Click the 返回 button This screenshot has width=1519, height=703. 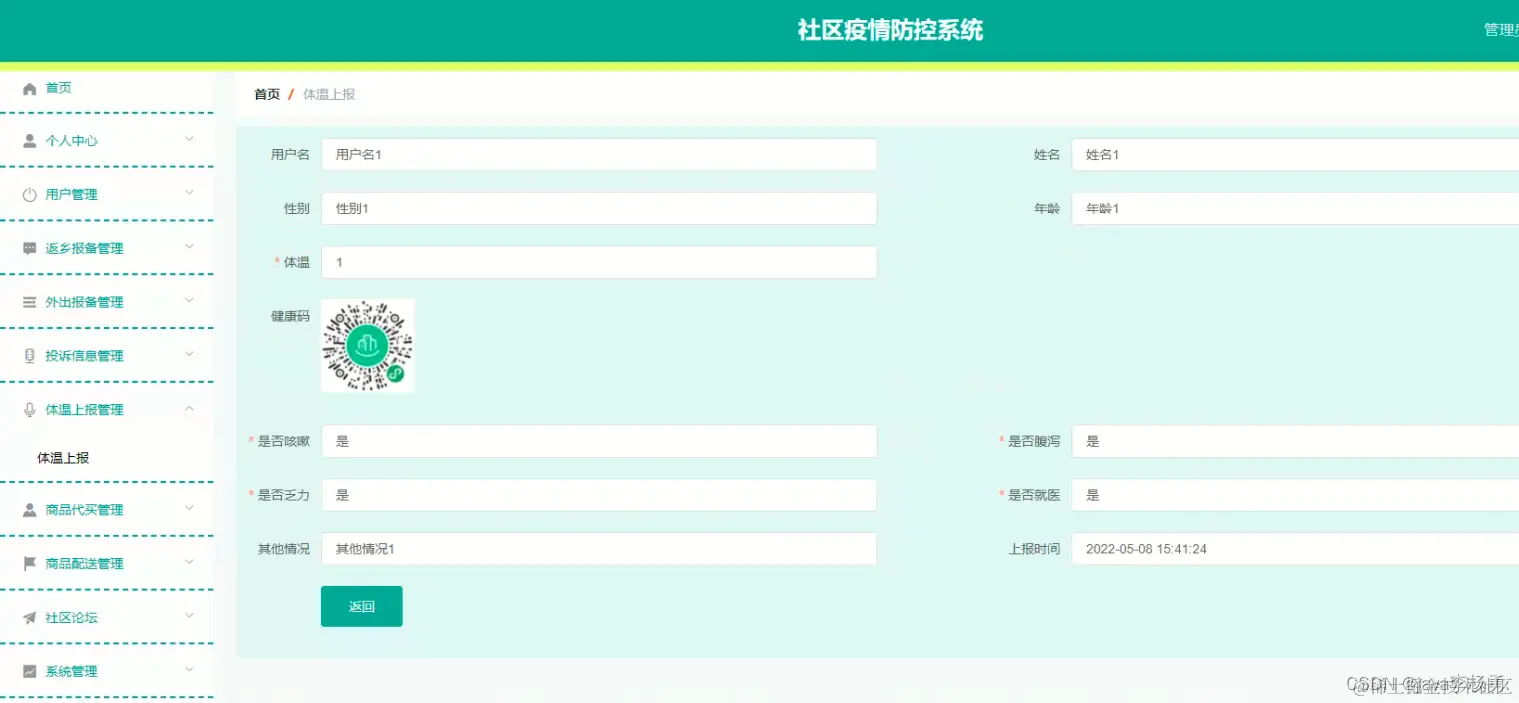click(x=362, y=606)
